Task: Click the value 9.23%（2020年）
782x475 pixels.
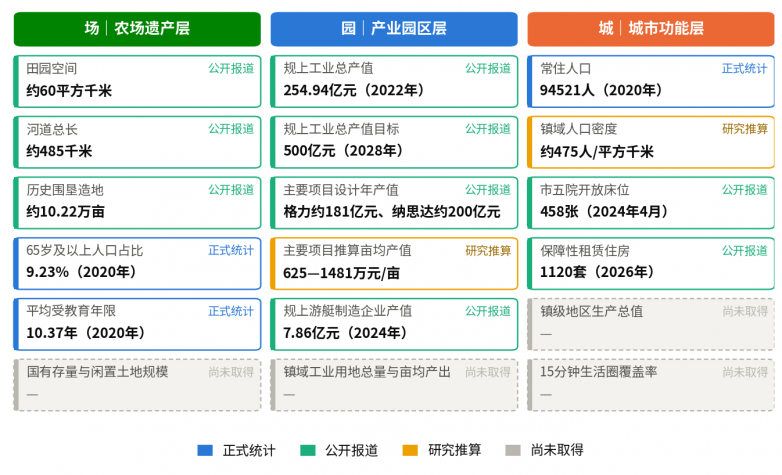Action: coord(83,272)
